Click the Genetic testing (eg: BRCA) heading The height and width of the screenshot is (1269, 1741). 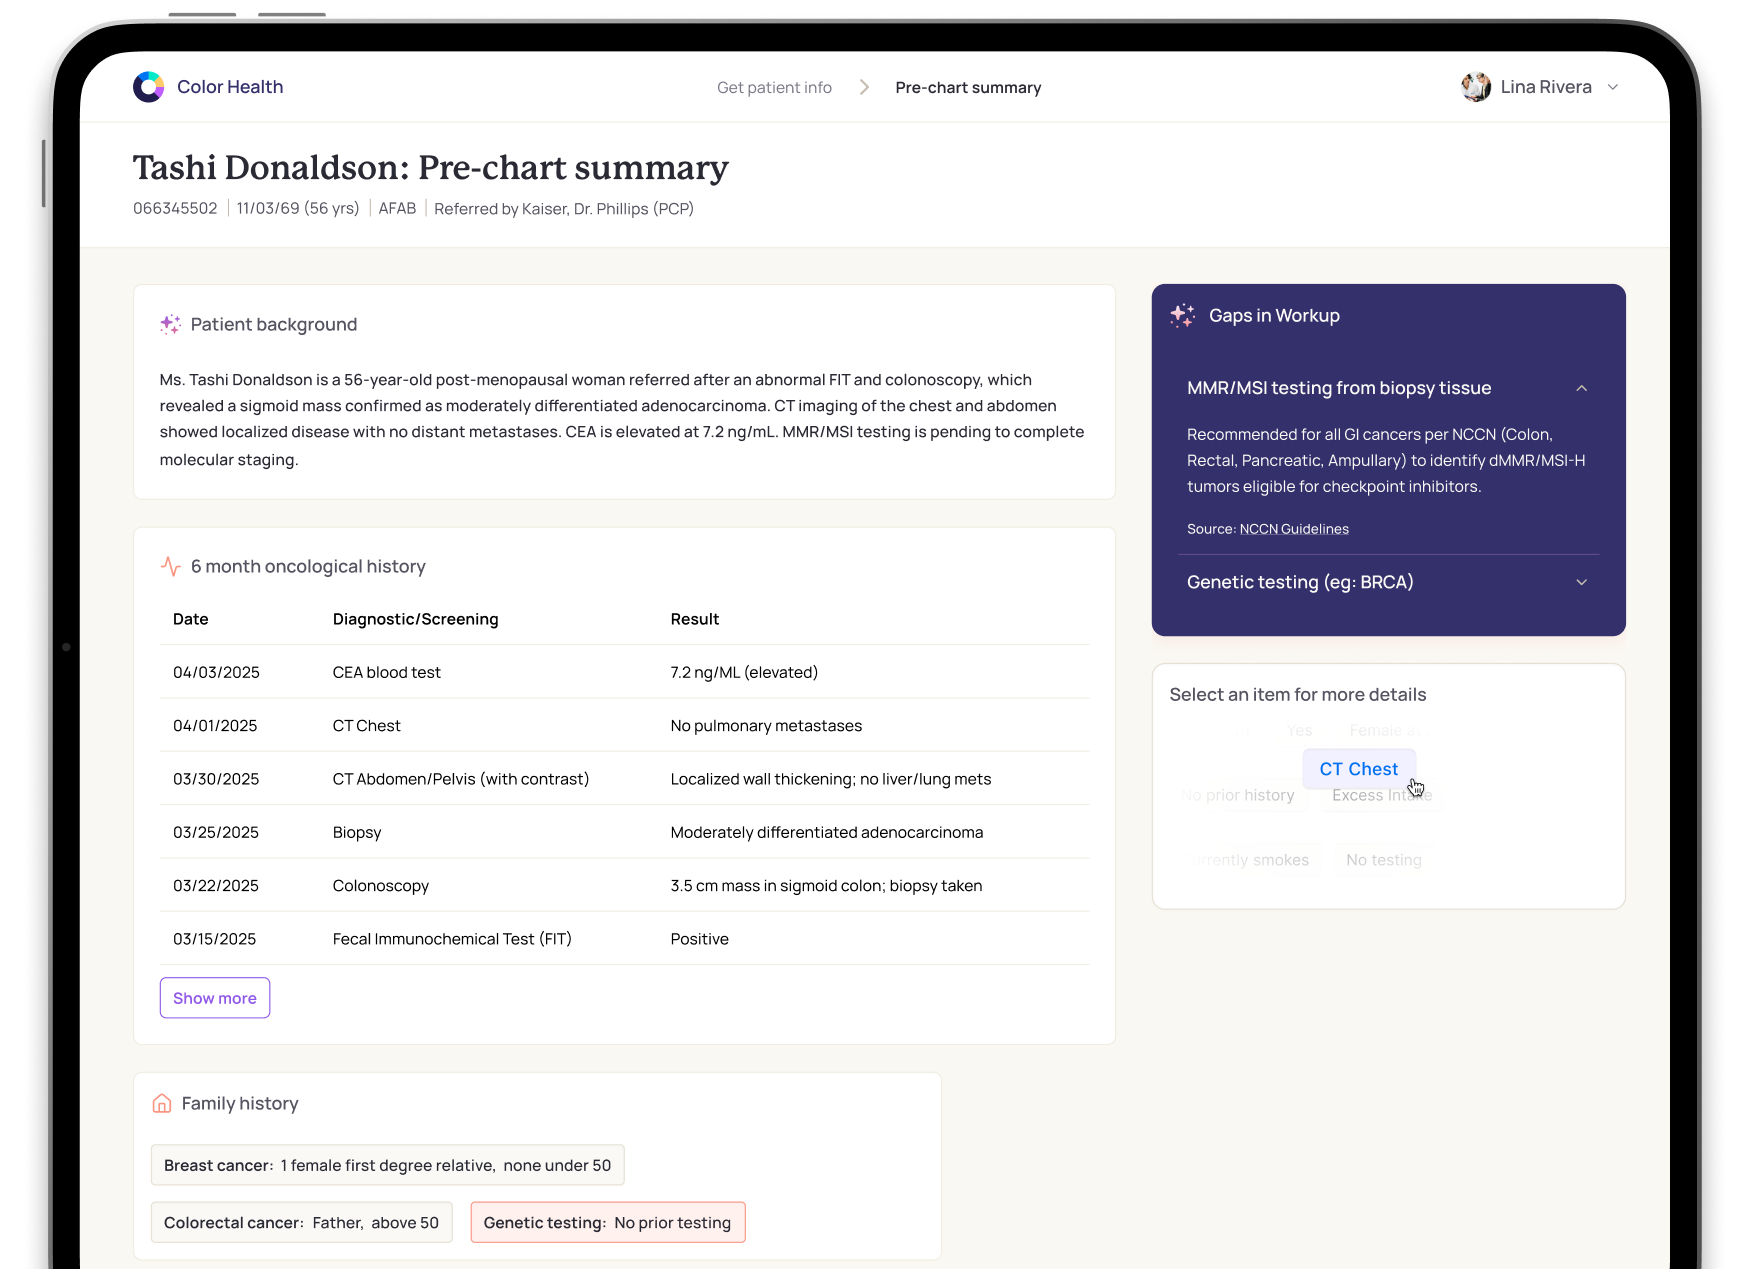coord(1300,582)
